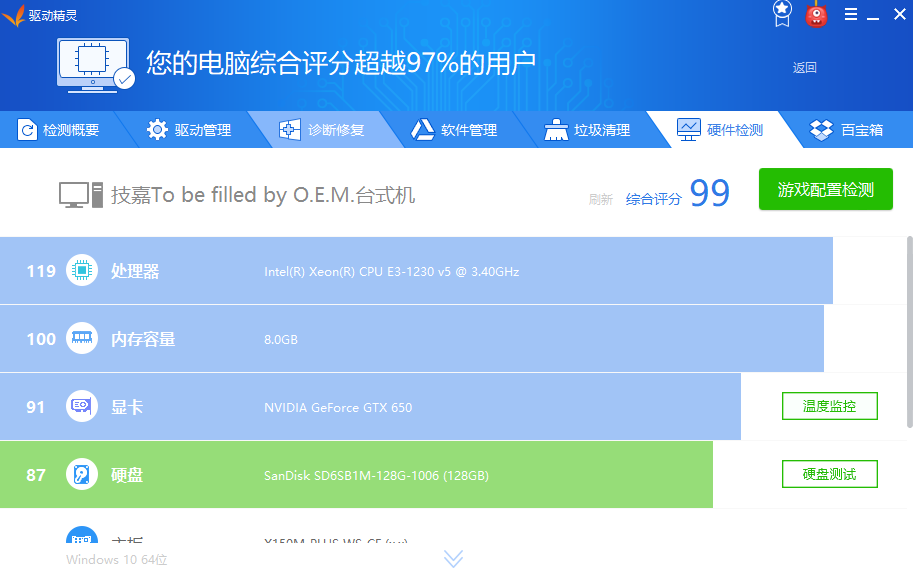Click the green 游戏配置检测 button
913x571 pixels.
pos(825,189)
